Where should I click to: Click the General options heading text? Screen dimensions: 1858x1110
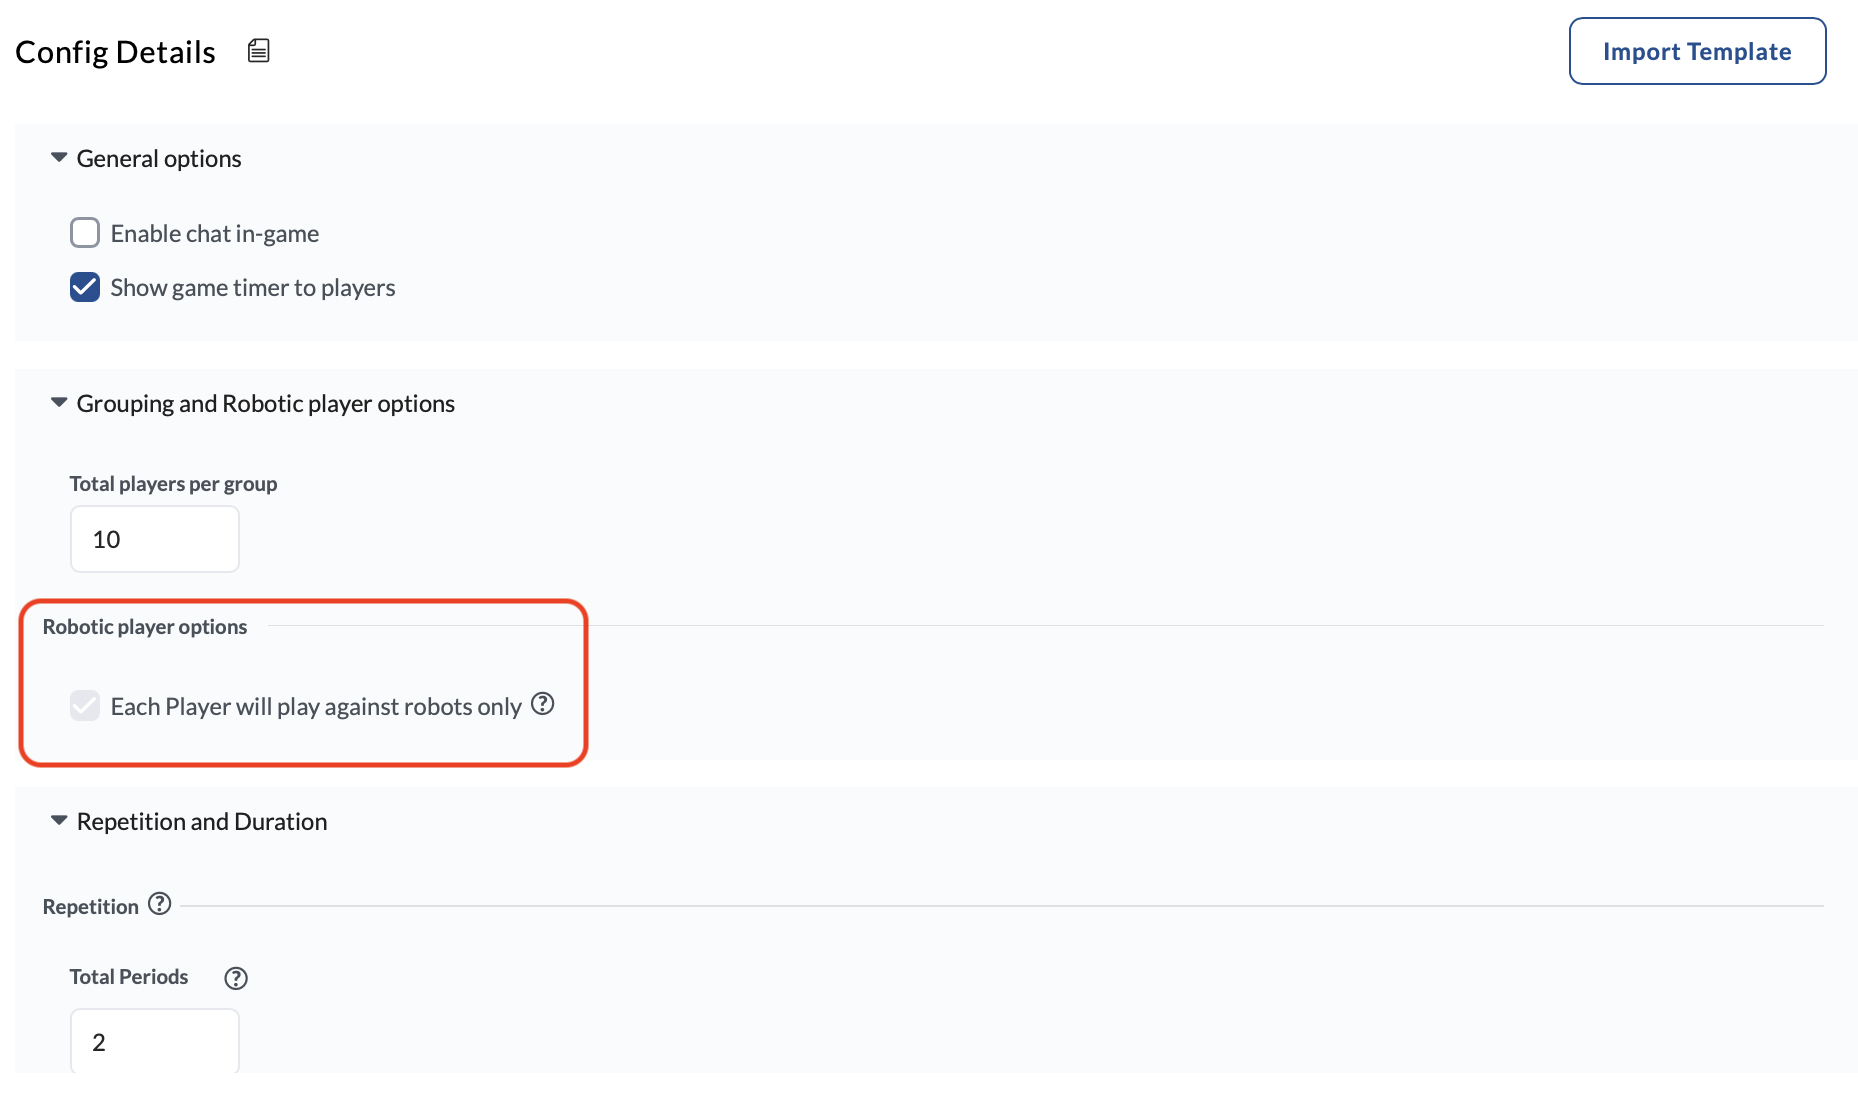[x=159, y=158]
